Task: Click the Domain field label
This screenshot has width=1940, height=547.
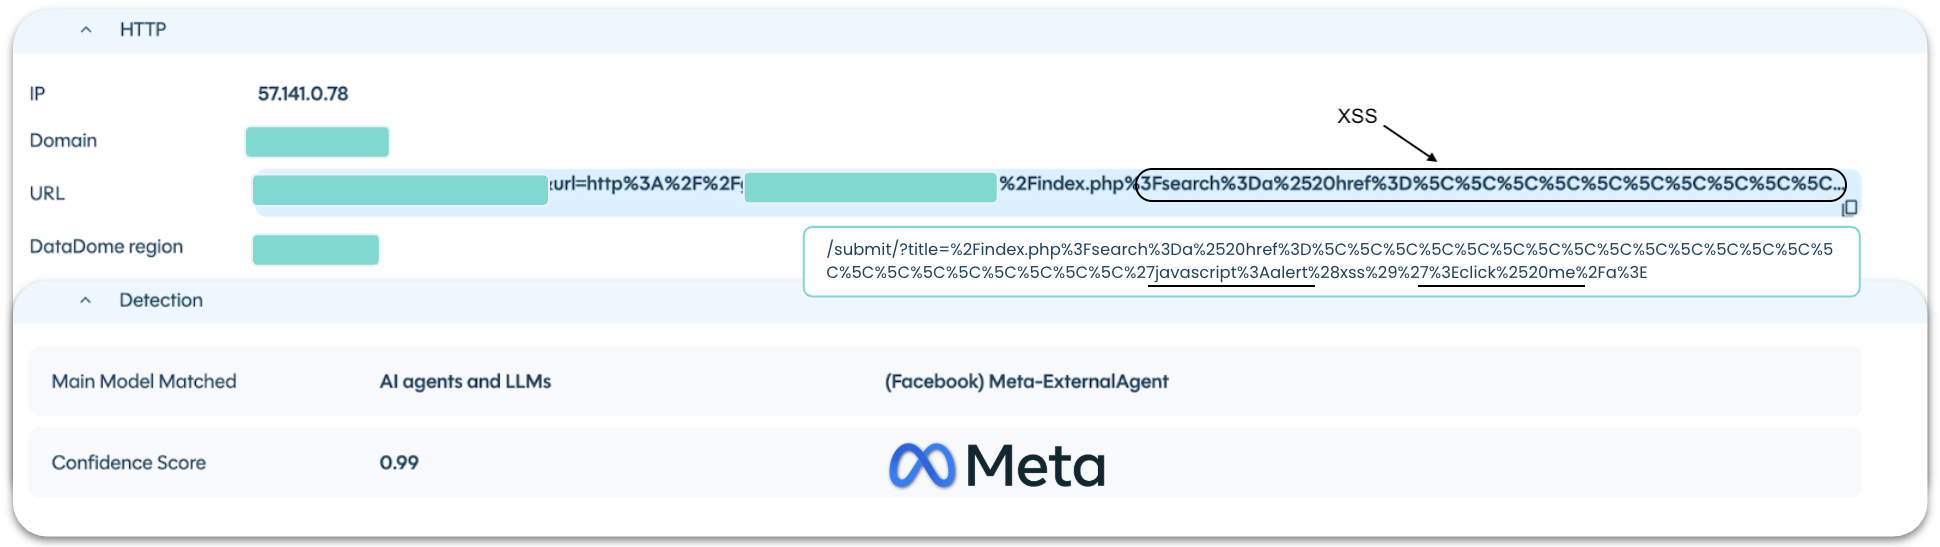Action: [63, 140]
